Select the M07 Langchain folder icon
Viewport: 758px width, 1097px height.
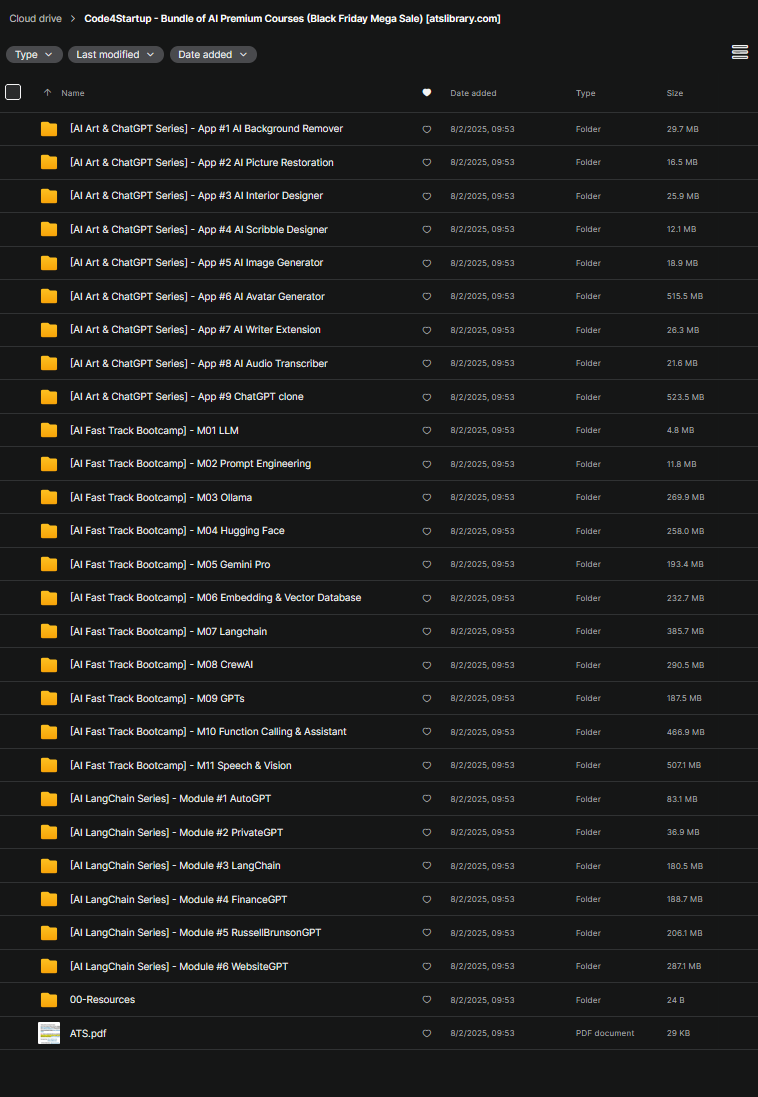(x=49, y=631)
